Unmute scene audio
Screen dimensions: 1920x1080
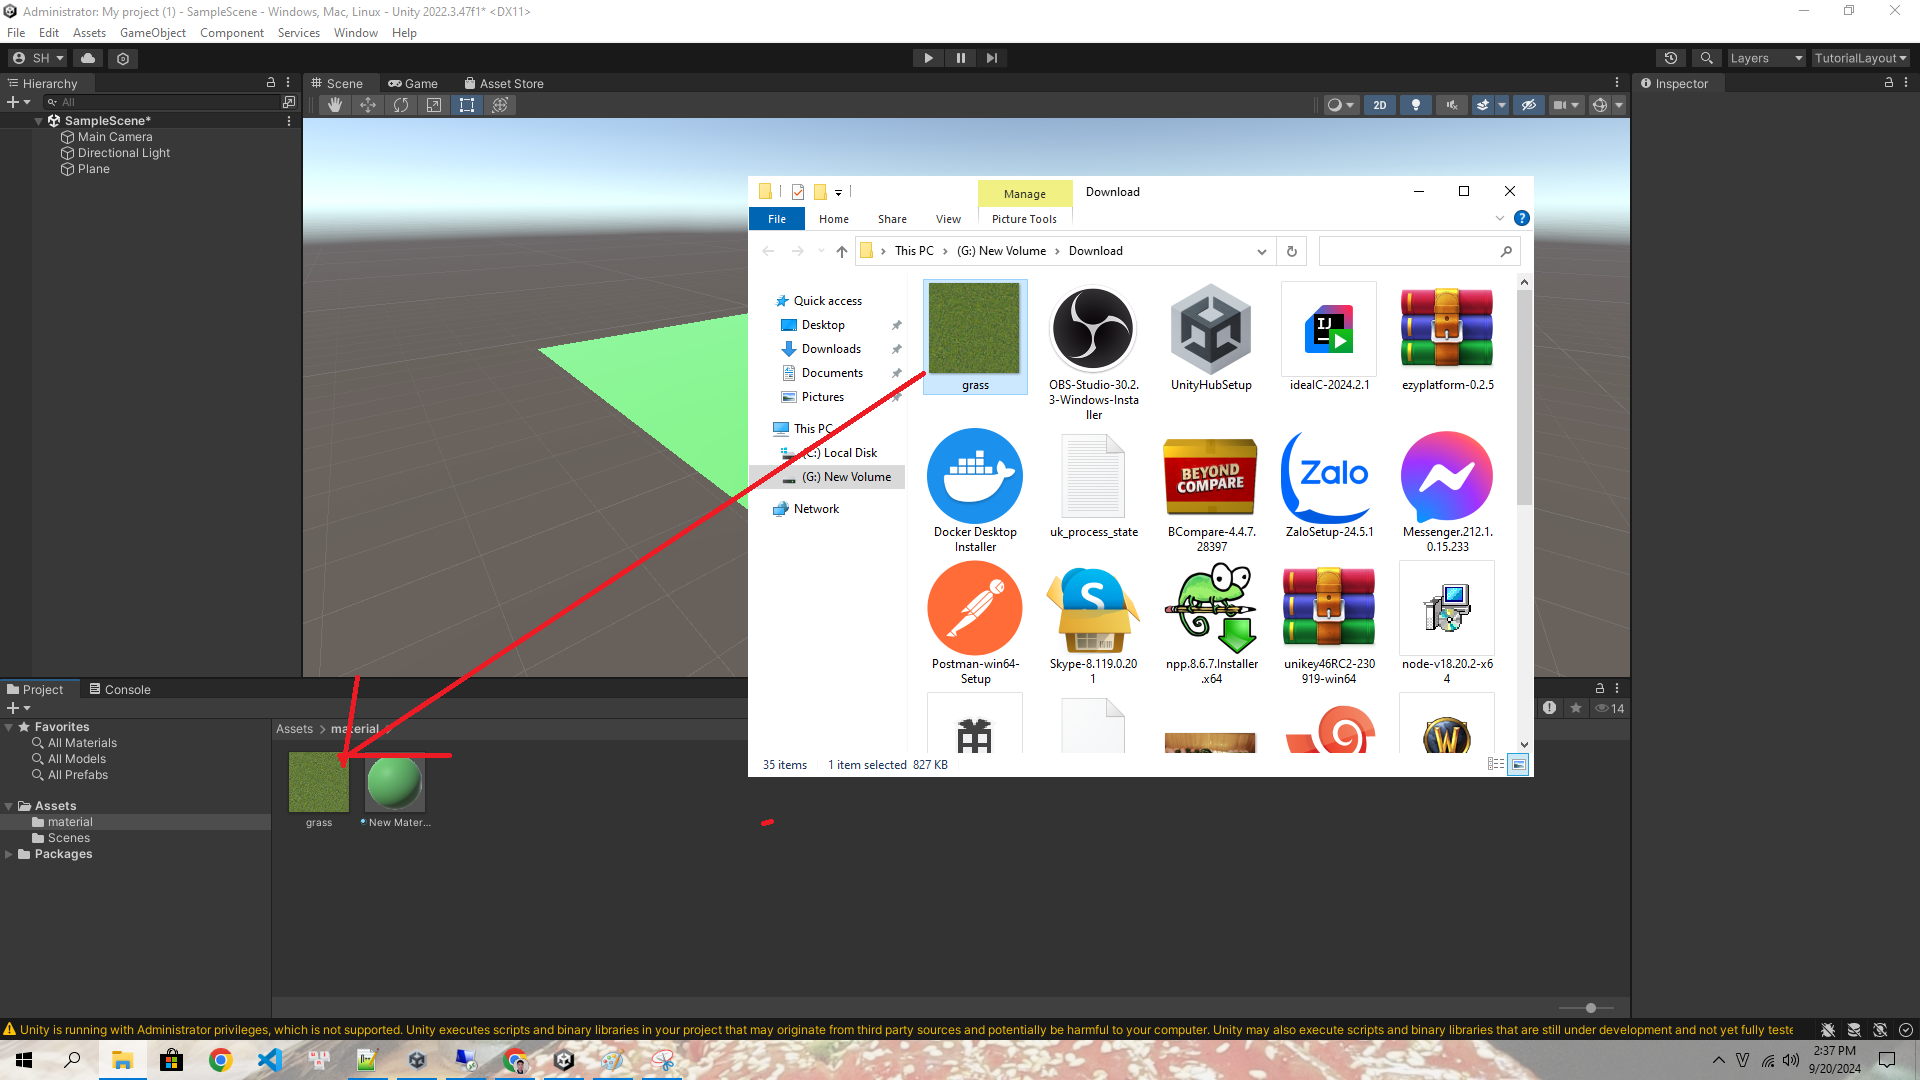(x=1451, y=105)
